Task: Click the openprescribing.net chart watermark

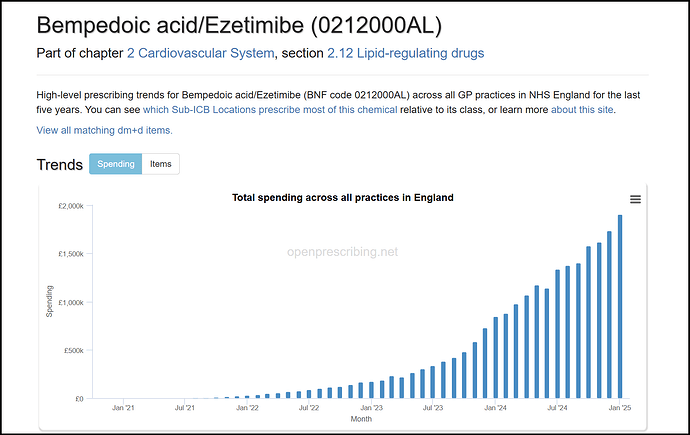Action: point(343,253)
